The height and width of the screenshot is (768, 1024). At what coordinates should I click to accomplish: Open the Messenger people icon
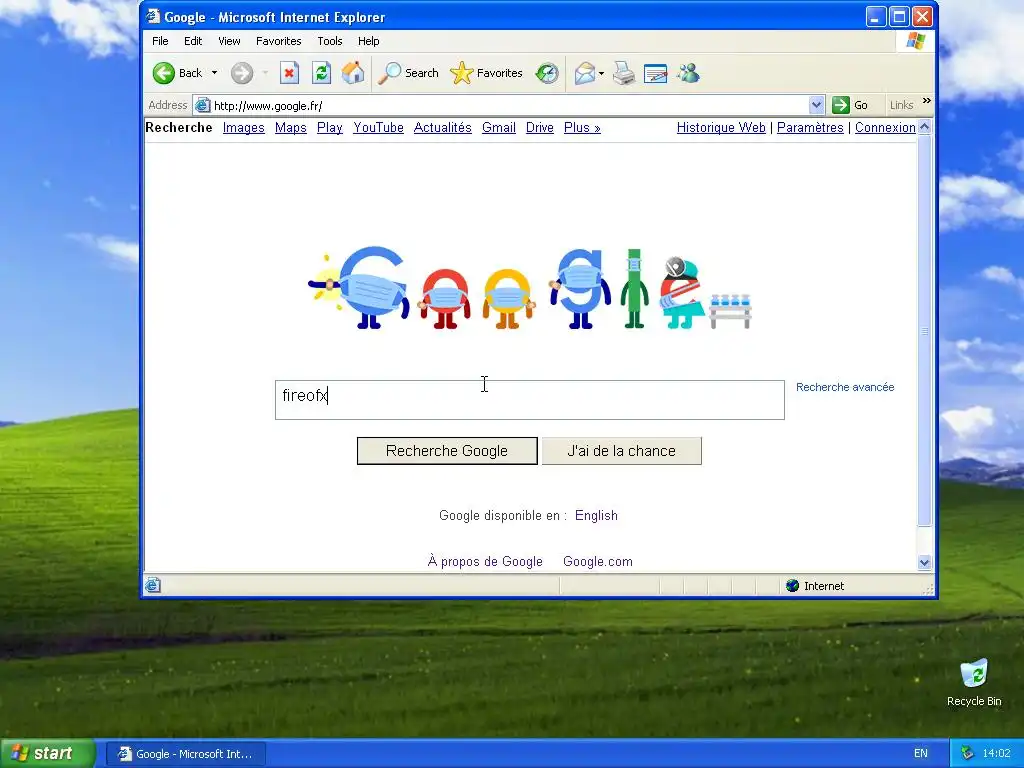tap(688, 73)
